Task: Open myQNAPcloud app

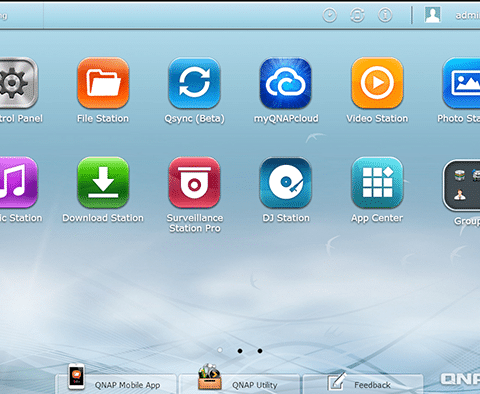Action: [286, 83]
